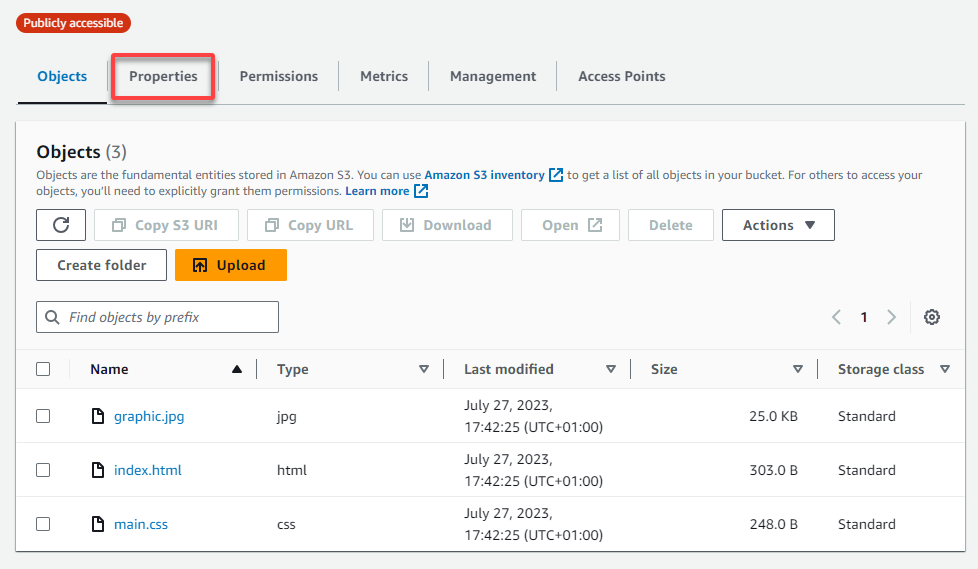This screenshot has height=569, width=978.
Task: Click the Download button
Action: 447,225
